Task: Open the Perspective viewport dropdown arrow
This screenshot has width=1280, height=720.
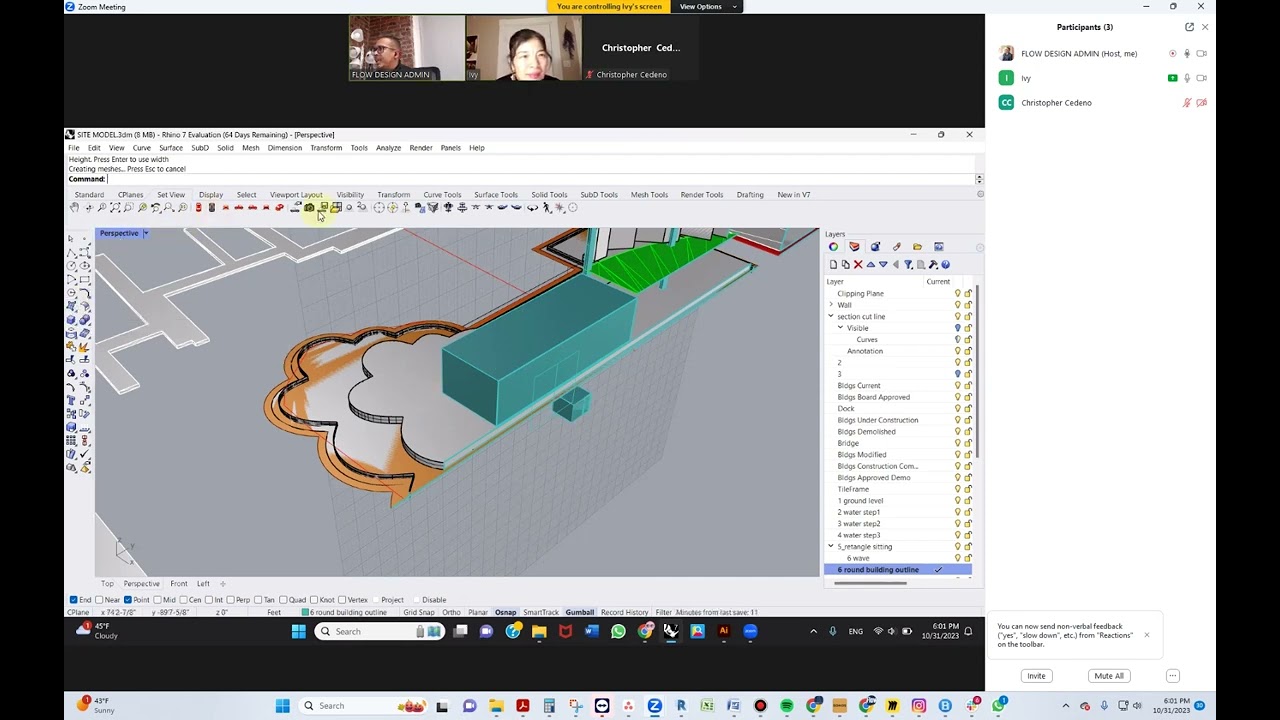Action: pyautogui.click(x=146, y=233)
